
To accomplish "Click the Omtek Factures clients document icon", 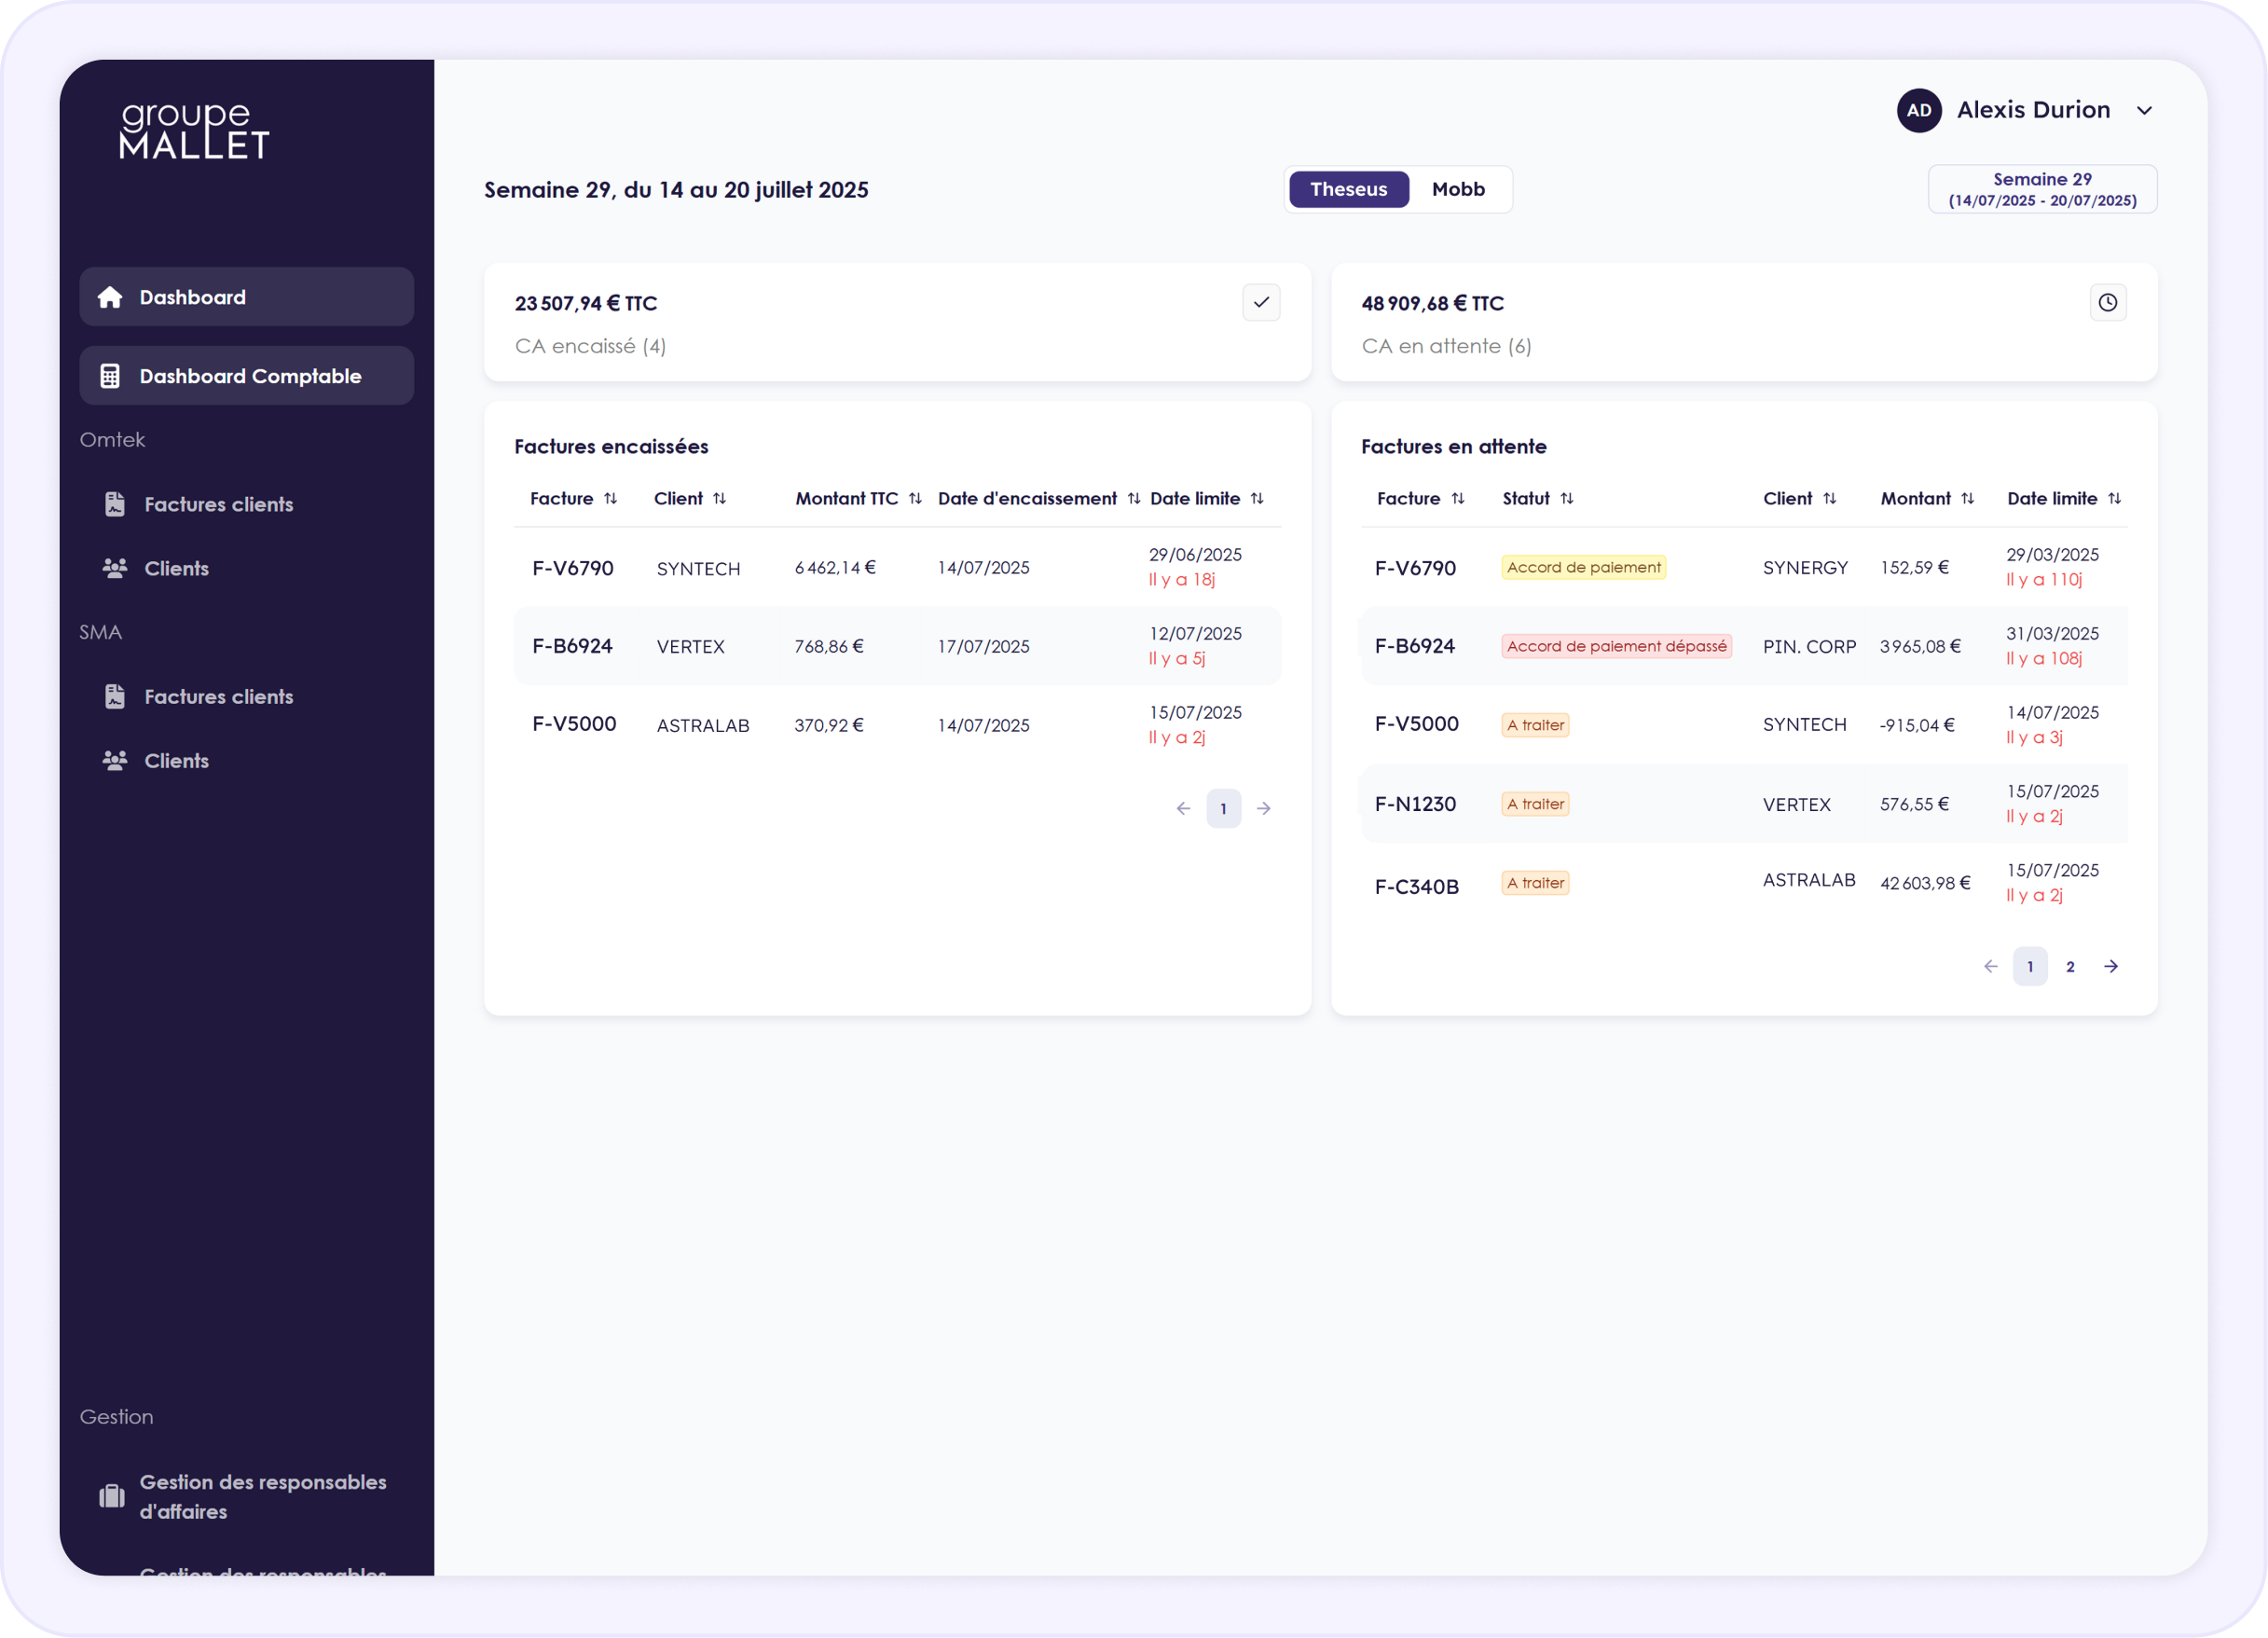I will [115, 504].
